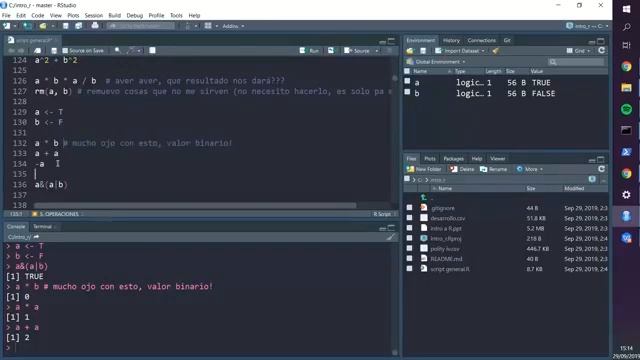This screenshot has height=360, width=640.
Task: Switch to the History tab
Action: click(451, 40)
